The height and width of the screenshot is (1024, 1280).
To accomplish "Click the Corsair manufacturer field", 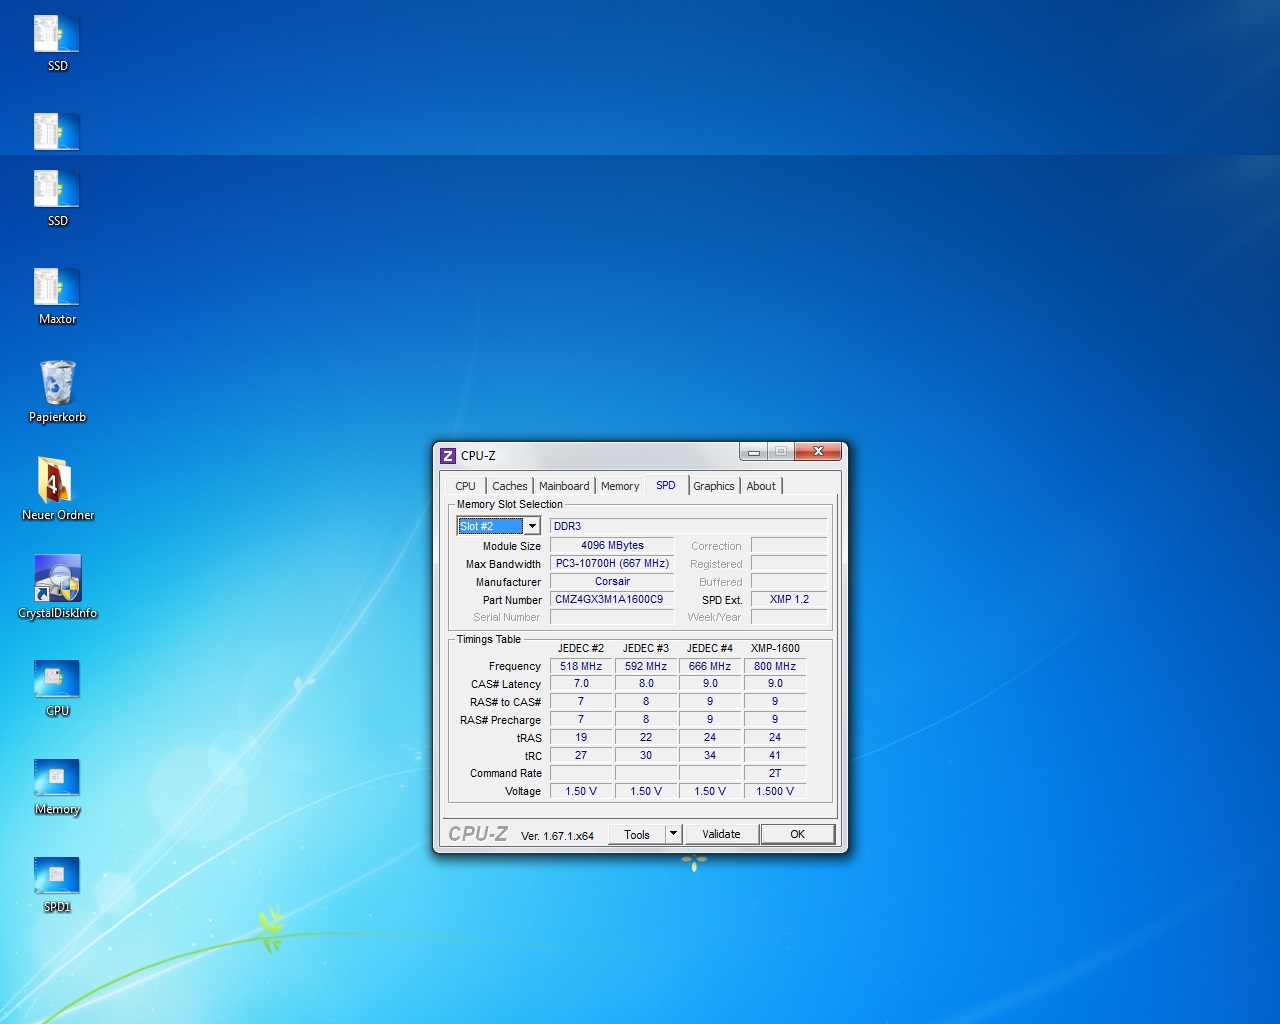I will pyautogui.click(x=612, y=582).
